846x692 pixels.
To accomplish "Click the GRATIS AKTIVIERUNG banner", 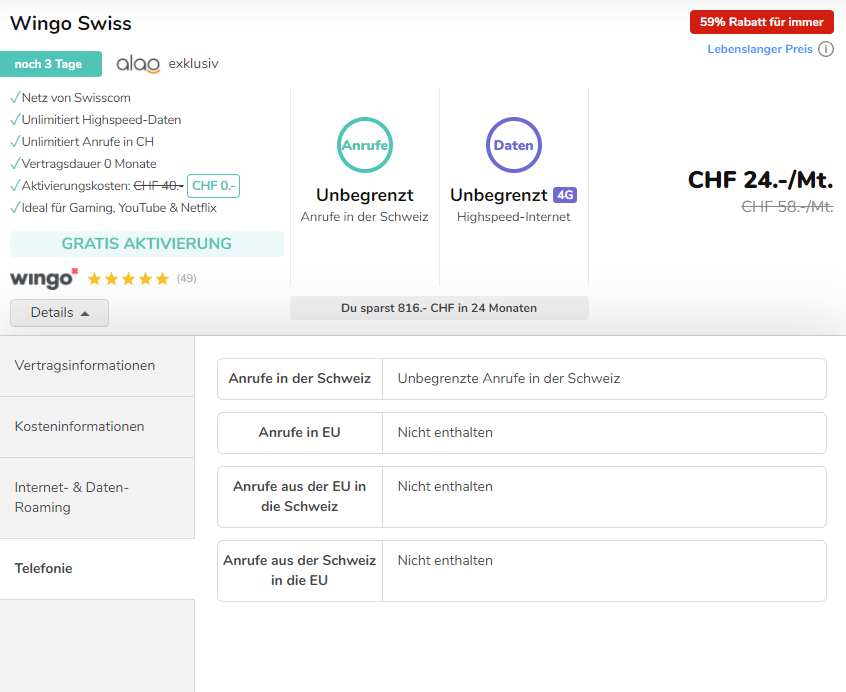I will pos(146,244).
